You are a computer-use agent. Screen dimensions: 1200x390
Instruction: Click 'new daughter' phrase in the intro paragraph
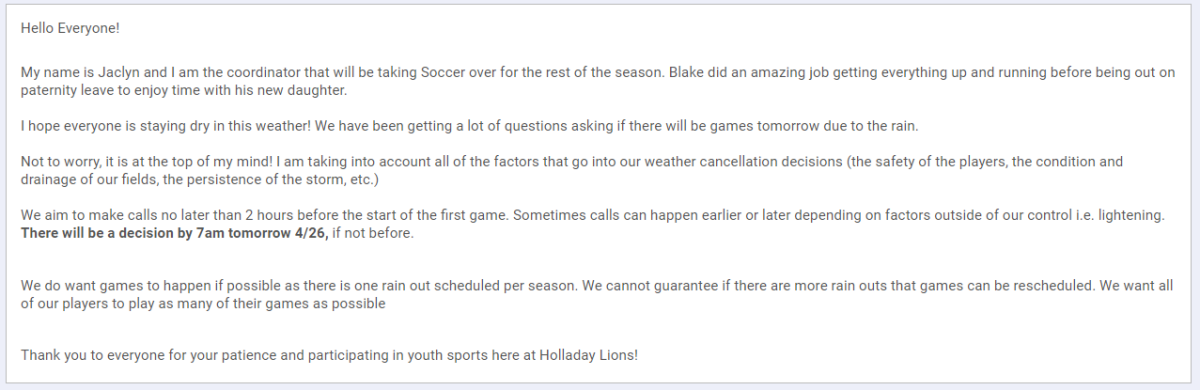click(305, 90)
